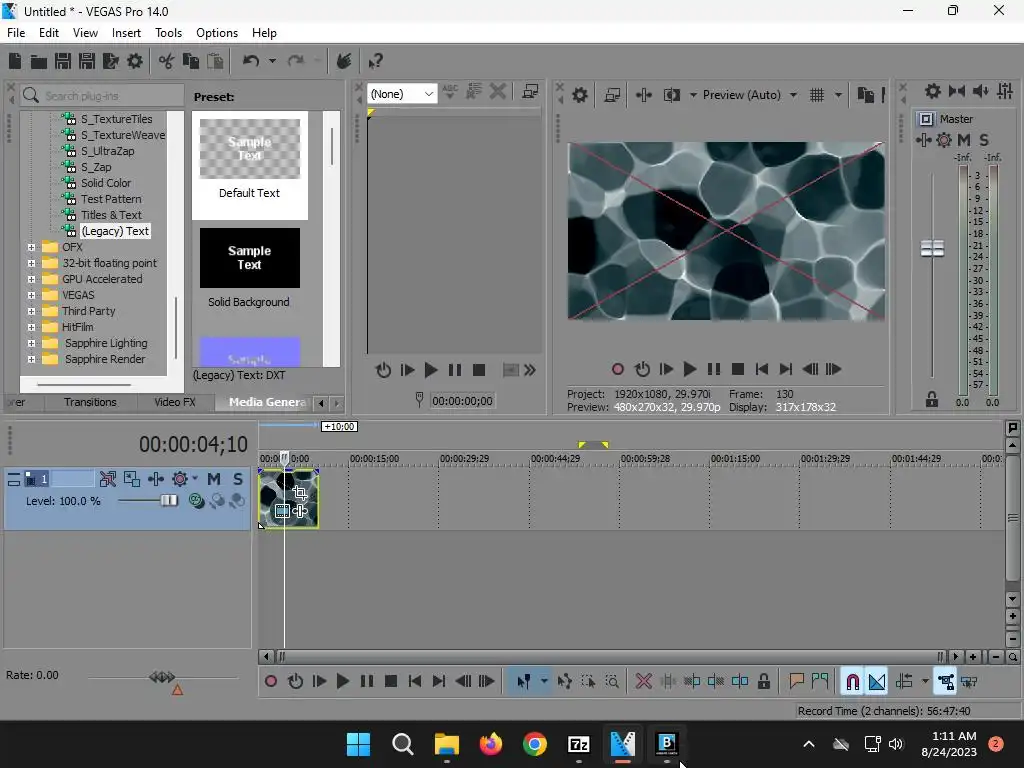Image resolution: width=1024 pixels, height=768 pixels.
Task: Create a new project from main toolbar
Action: [14, 61]
